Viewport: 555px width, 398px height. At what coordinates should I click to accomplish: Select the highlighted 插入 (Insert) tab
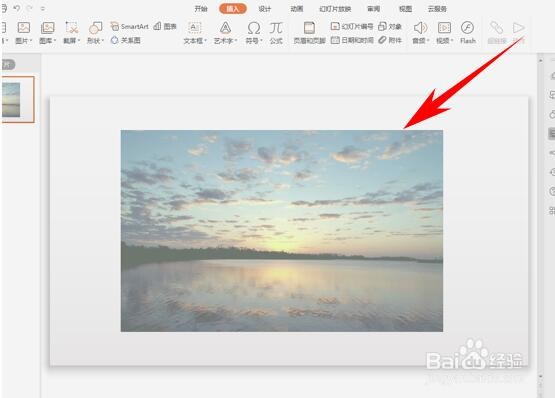tap(233, 8)
